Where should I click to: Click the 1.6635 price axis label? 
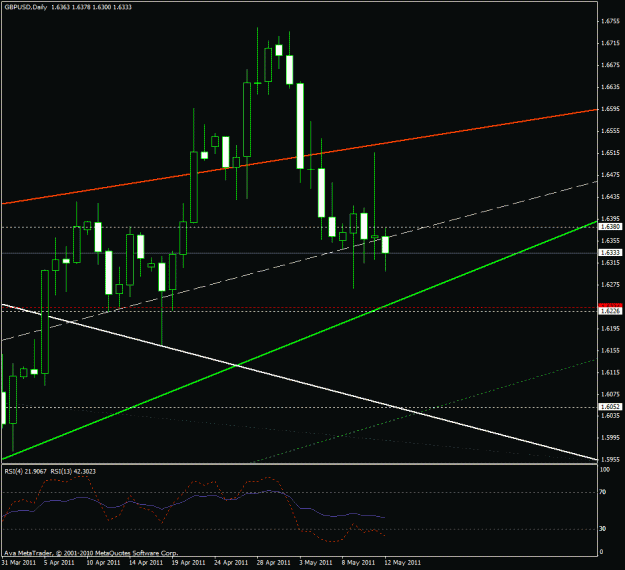tap(611, 87)
